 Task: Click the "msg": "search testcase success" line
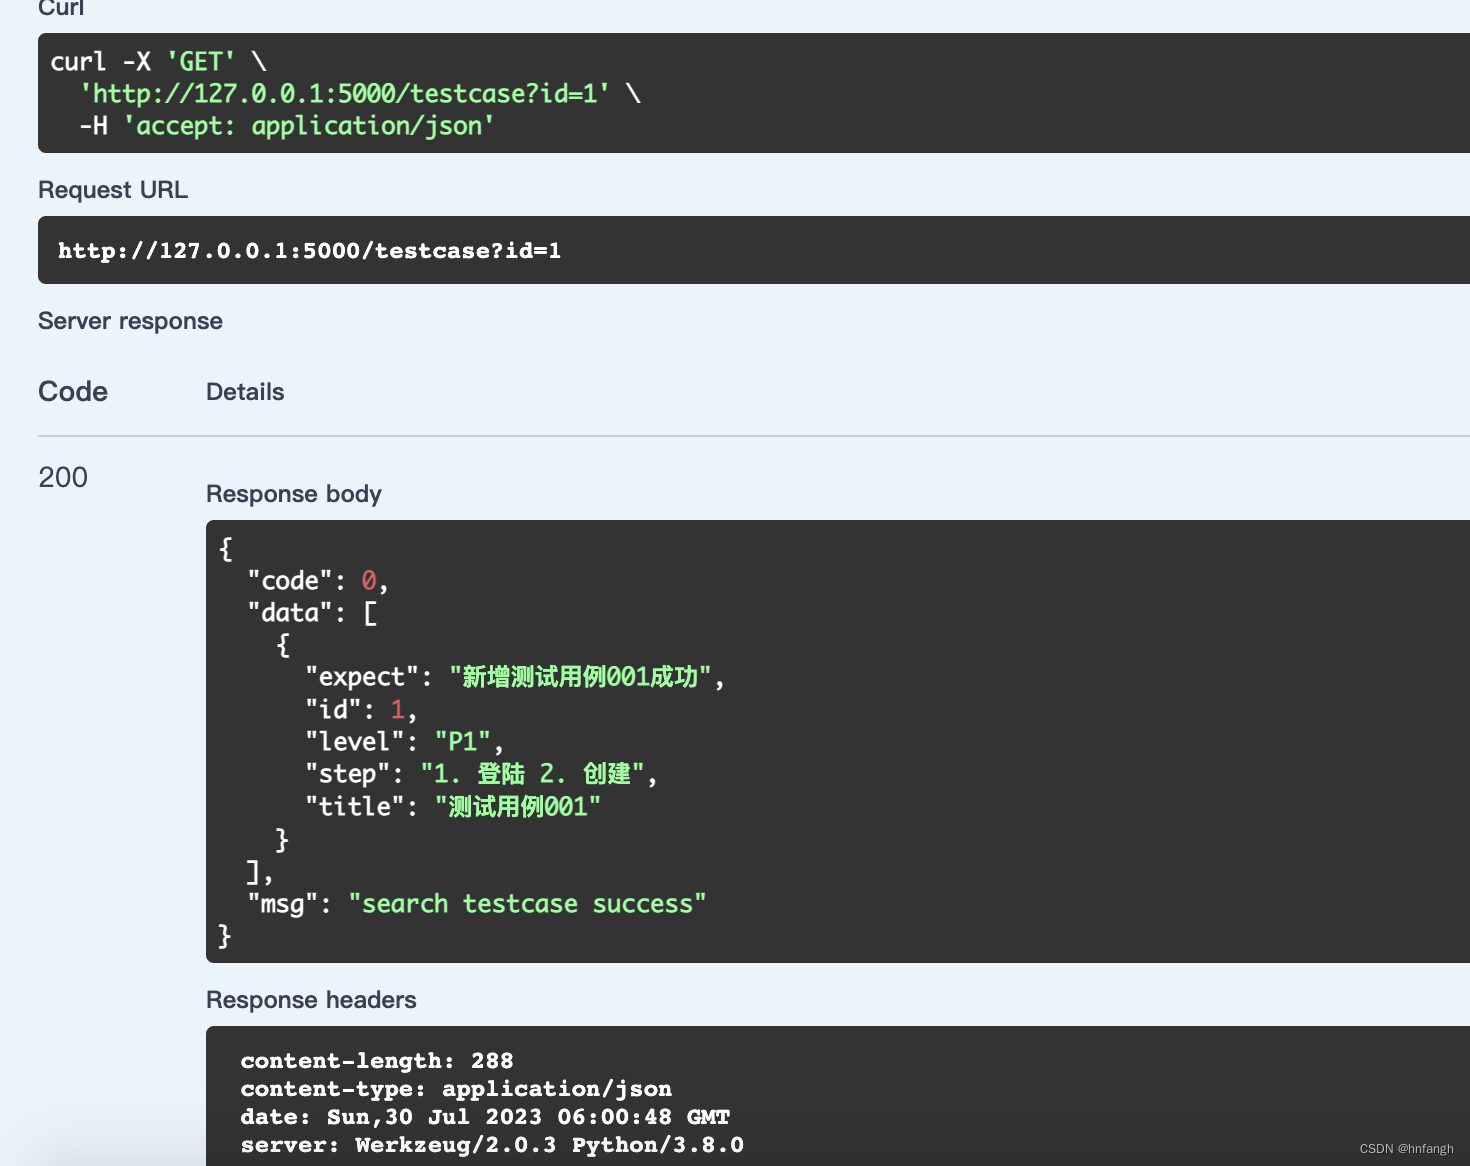(477, 904)
